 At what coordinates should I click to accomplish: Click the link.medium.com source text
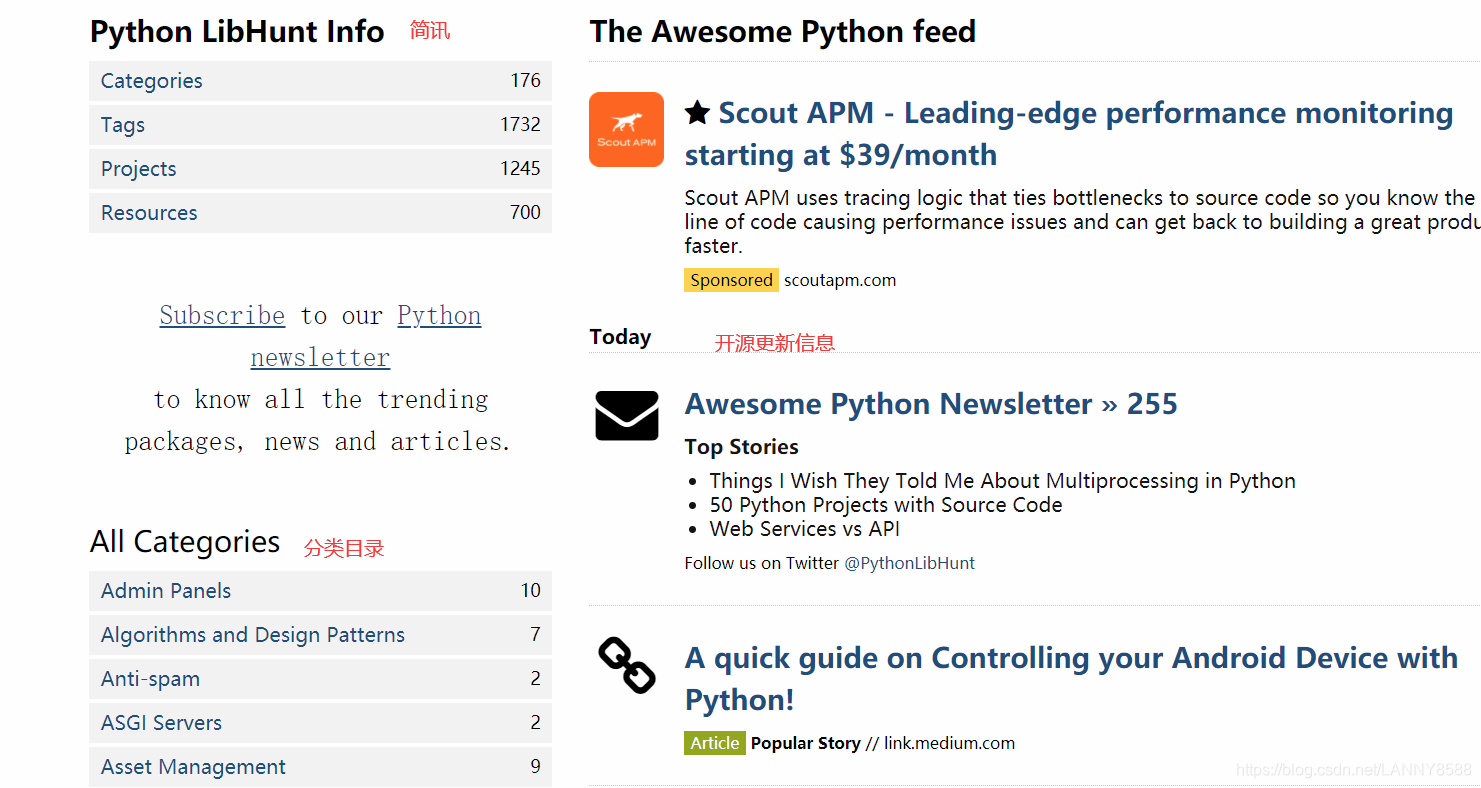(949, 743)
